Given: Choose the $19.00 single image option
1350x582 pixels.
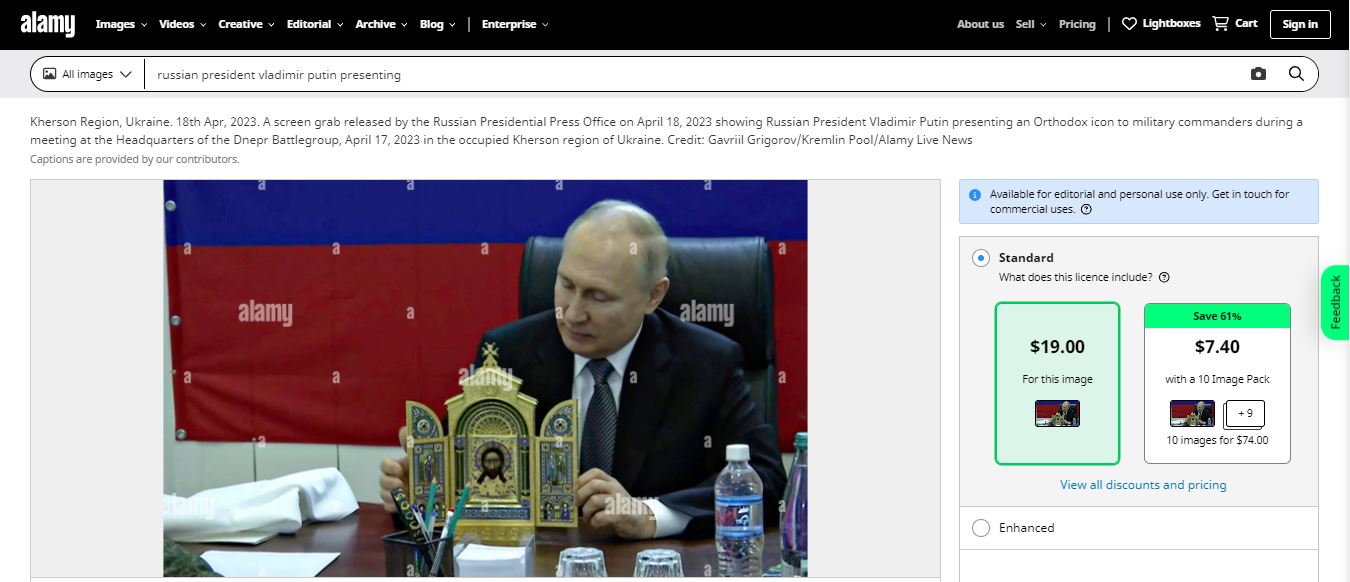Looking at the screenshot, I should click(x=1057, y=384).
